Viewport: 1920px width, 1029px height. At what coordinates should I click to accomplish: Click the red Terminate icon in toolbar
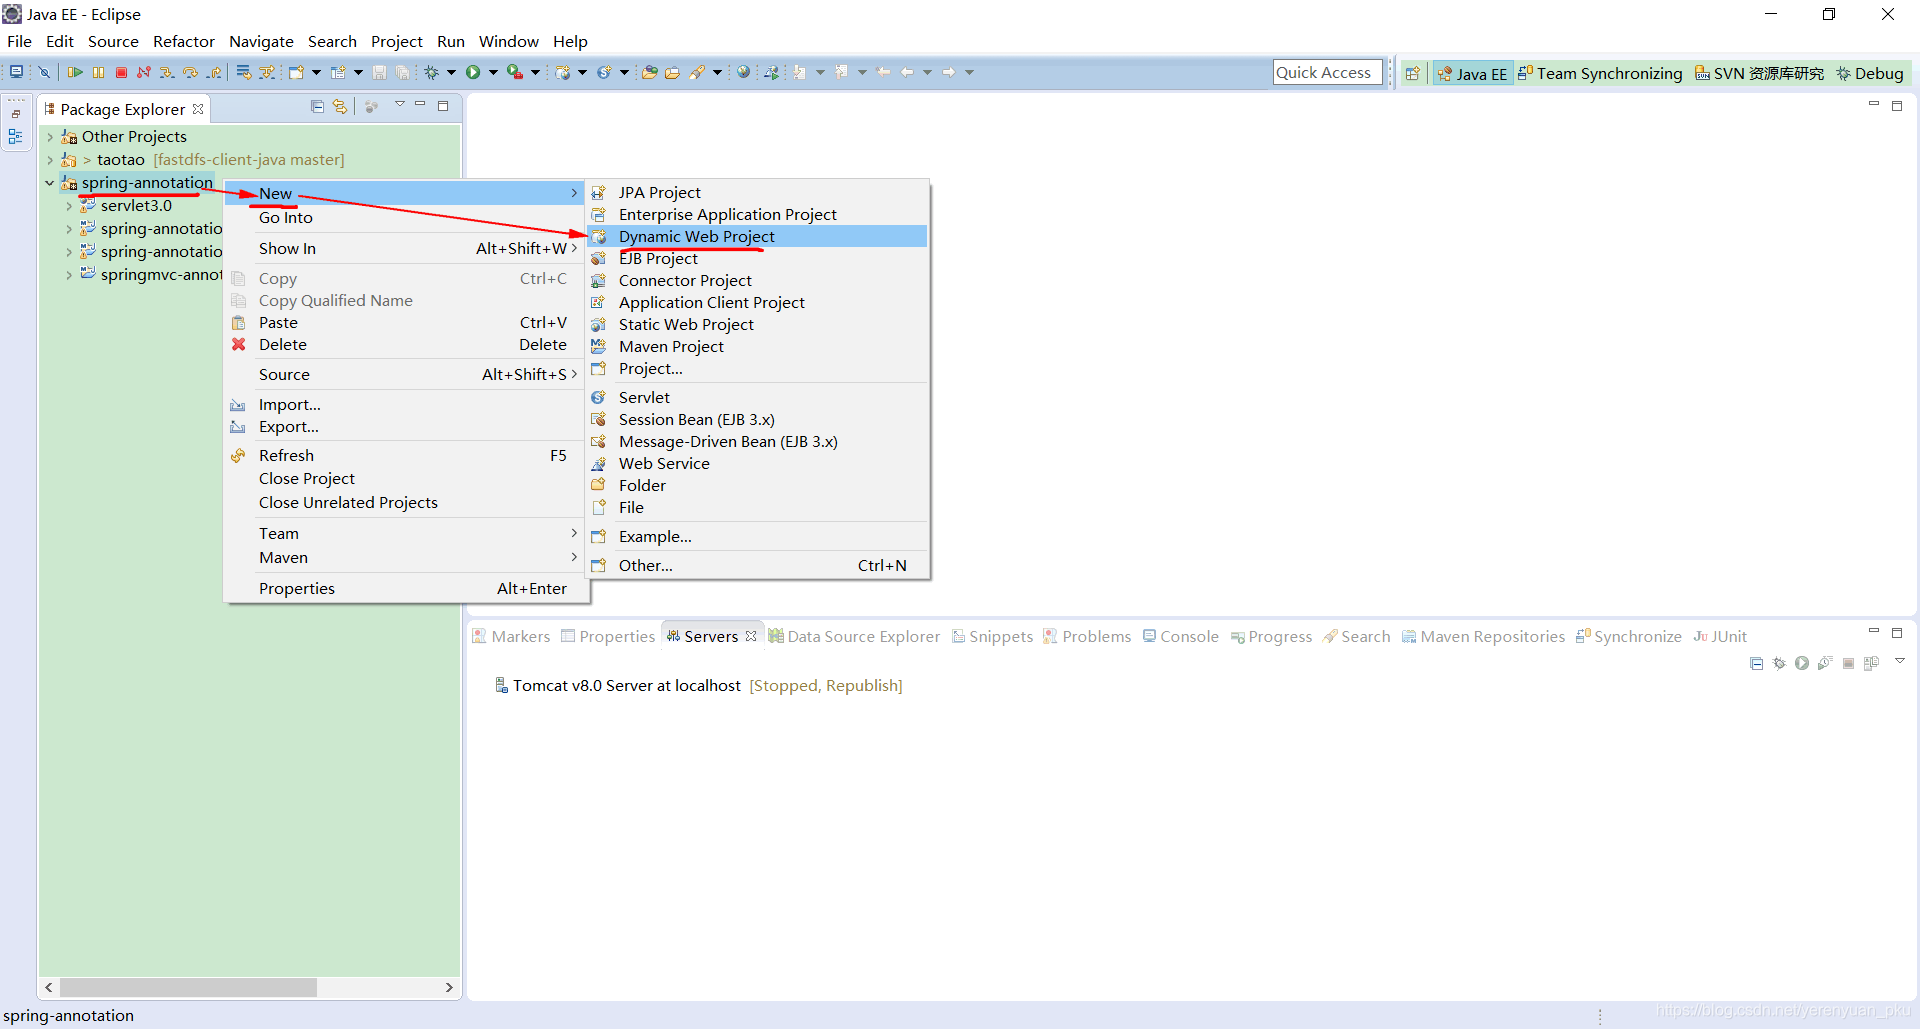click(x=121, y=72)
